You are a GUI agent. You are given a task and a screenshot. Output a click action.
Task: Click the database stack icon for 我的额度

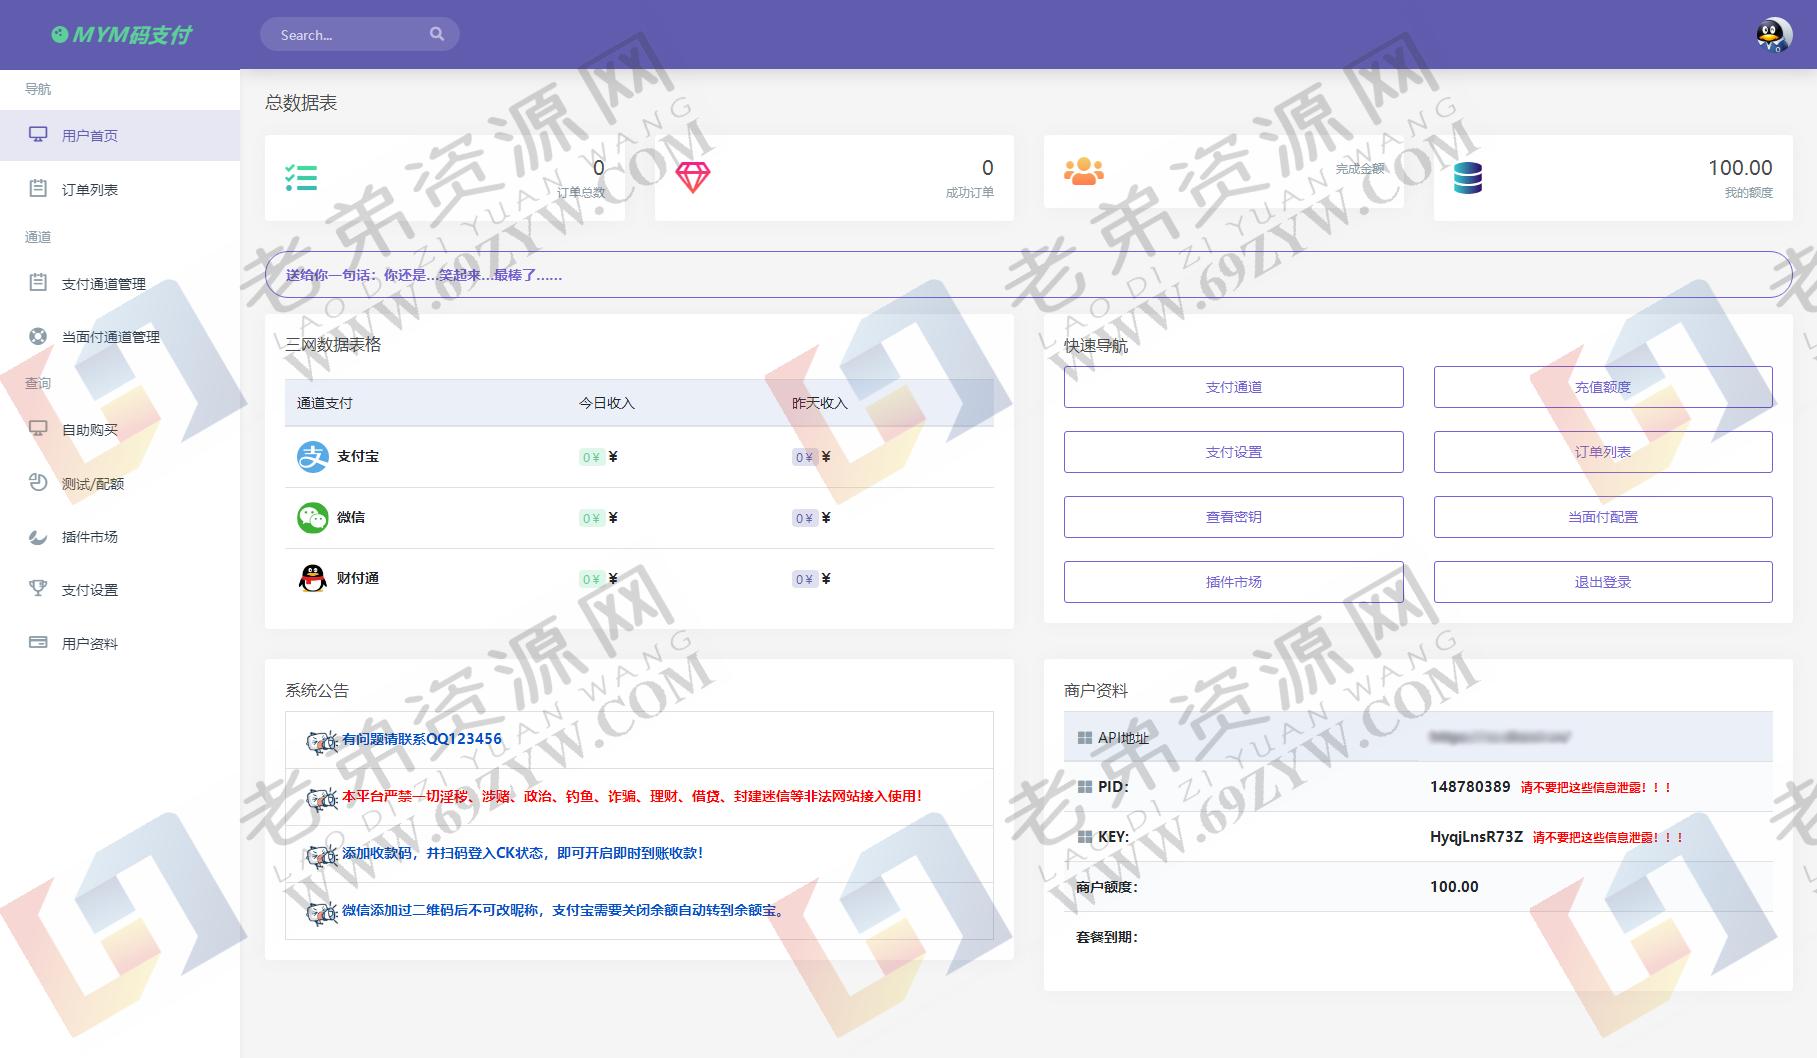click(x=1467, y=178)
